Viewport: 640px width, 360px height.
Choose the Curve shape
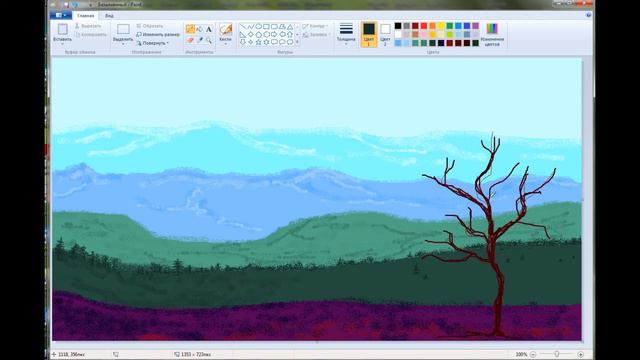pos(251,27)
